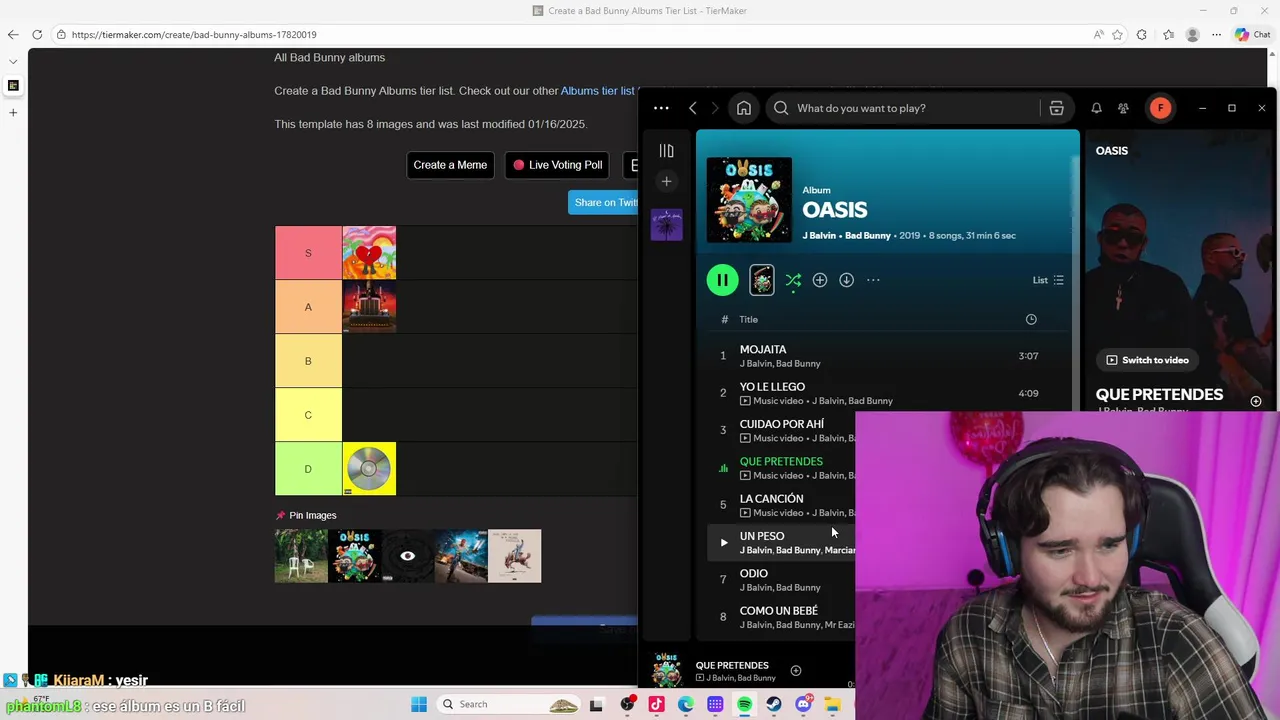Click Create a Meme button on TierMaker
1280x720 pixels.
(x=450, y=165)
